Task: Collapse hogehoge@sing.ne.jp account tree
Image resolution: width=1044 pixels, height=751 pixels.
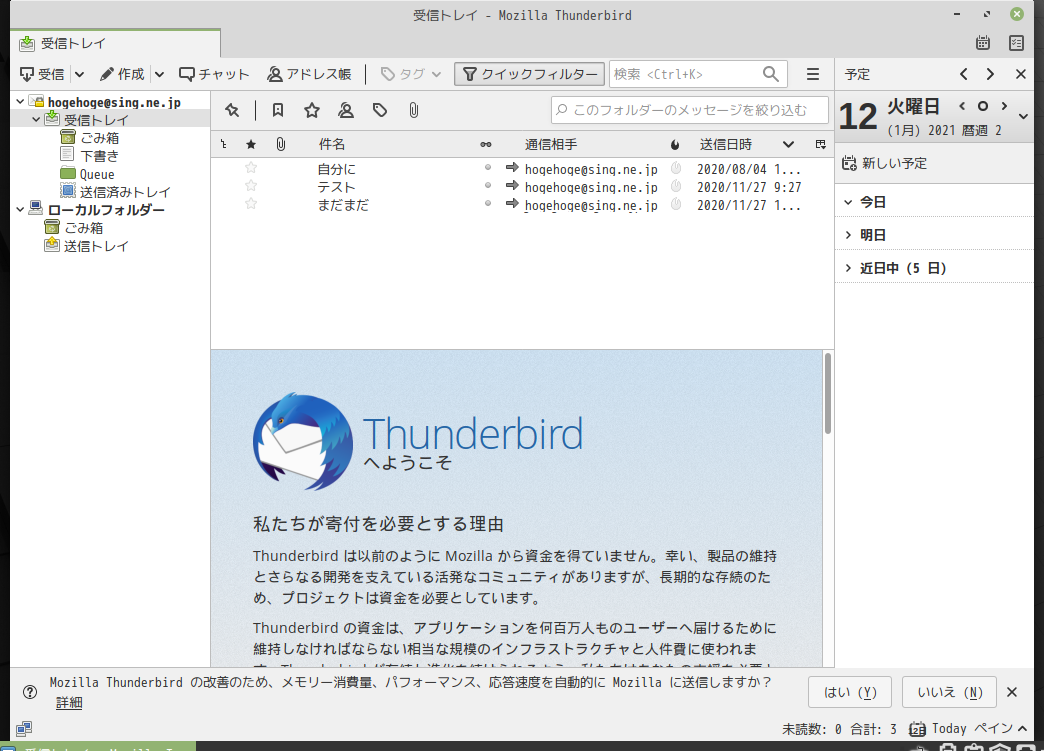Action: [21, 102]
